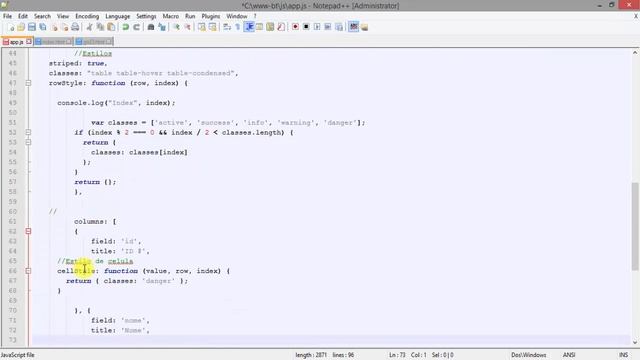Click the Close document toolbar icon

point(54,27)
